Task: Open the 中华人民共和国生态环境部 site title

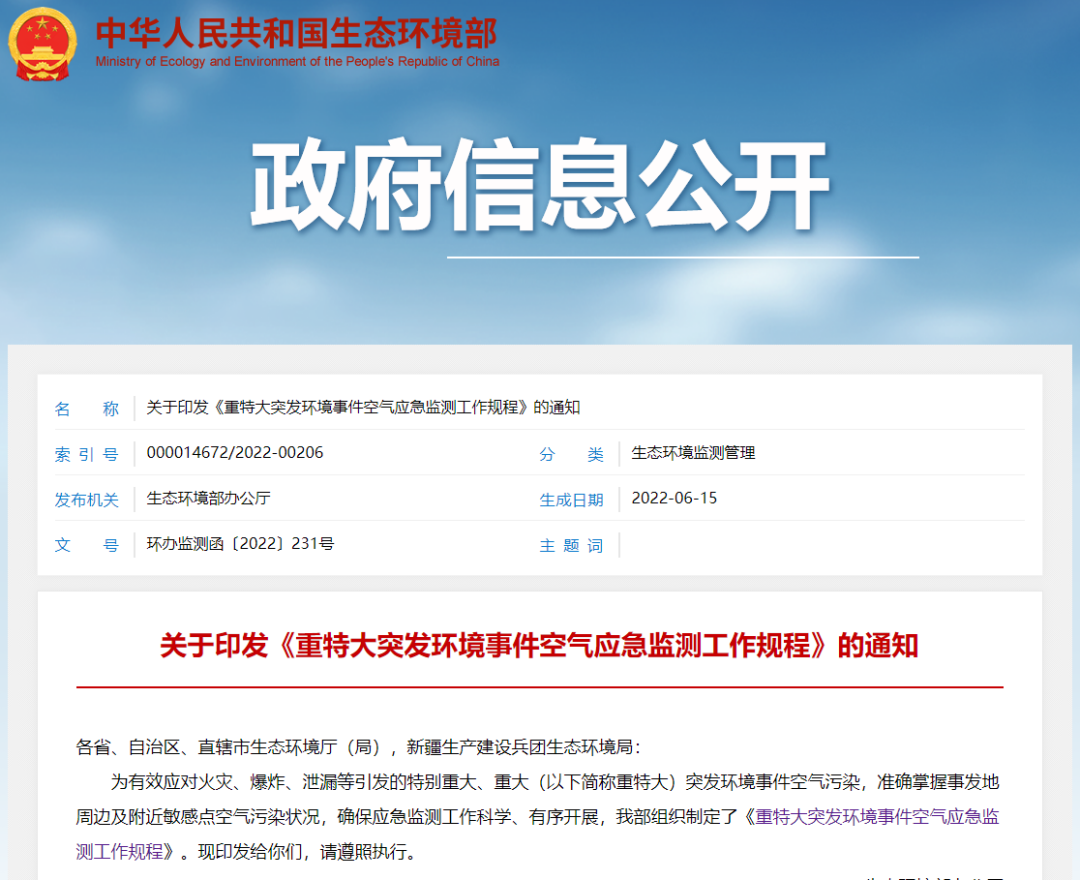Action: [x=297, y=33]
